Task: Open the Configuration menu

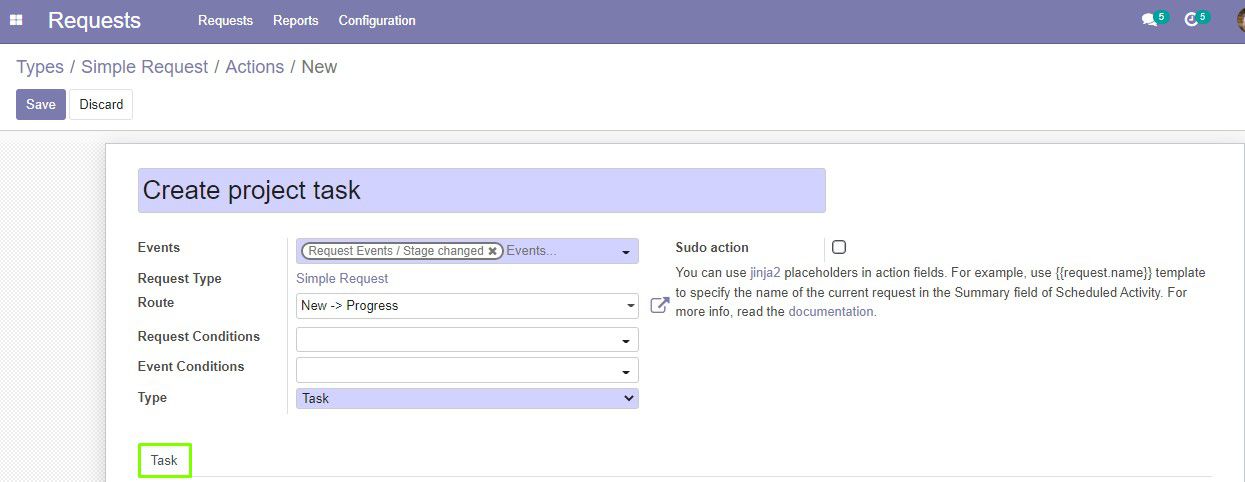Action: point(377,20)
